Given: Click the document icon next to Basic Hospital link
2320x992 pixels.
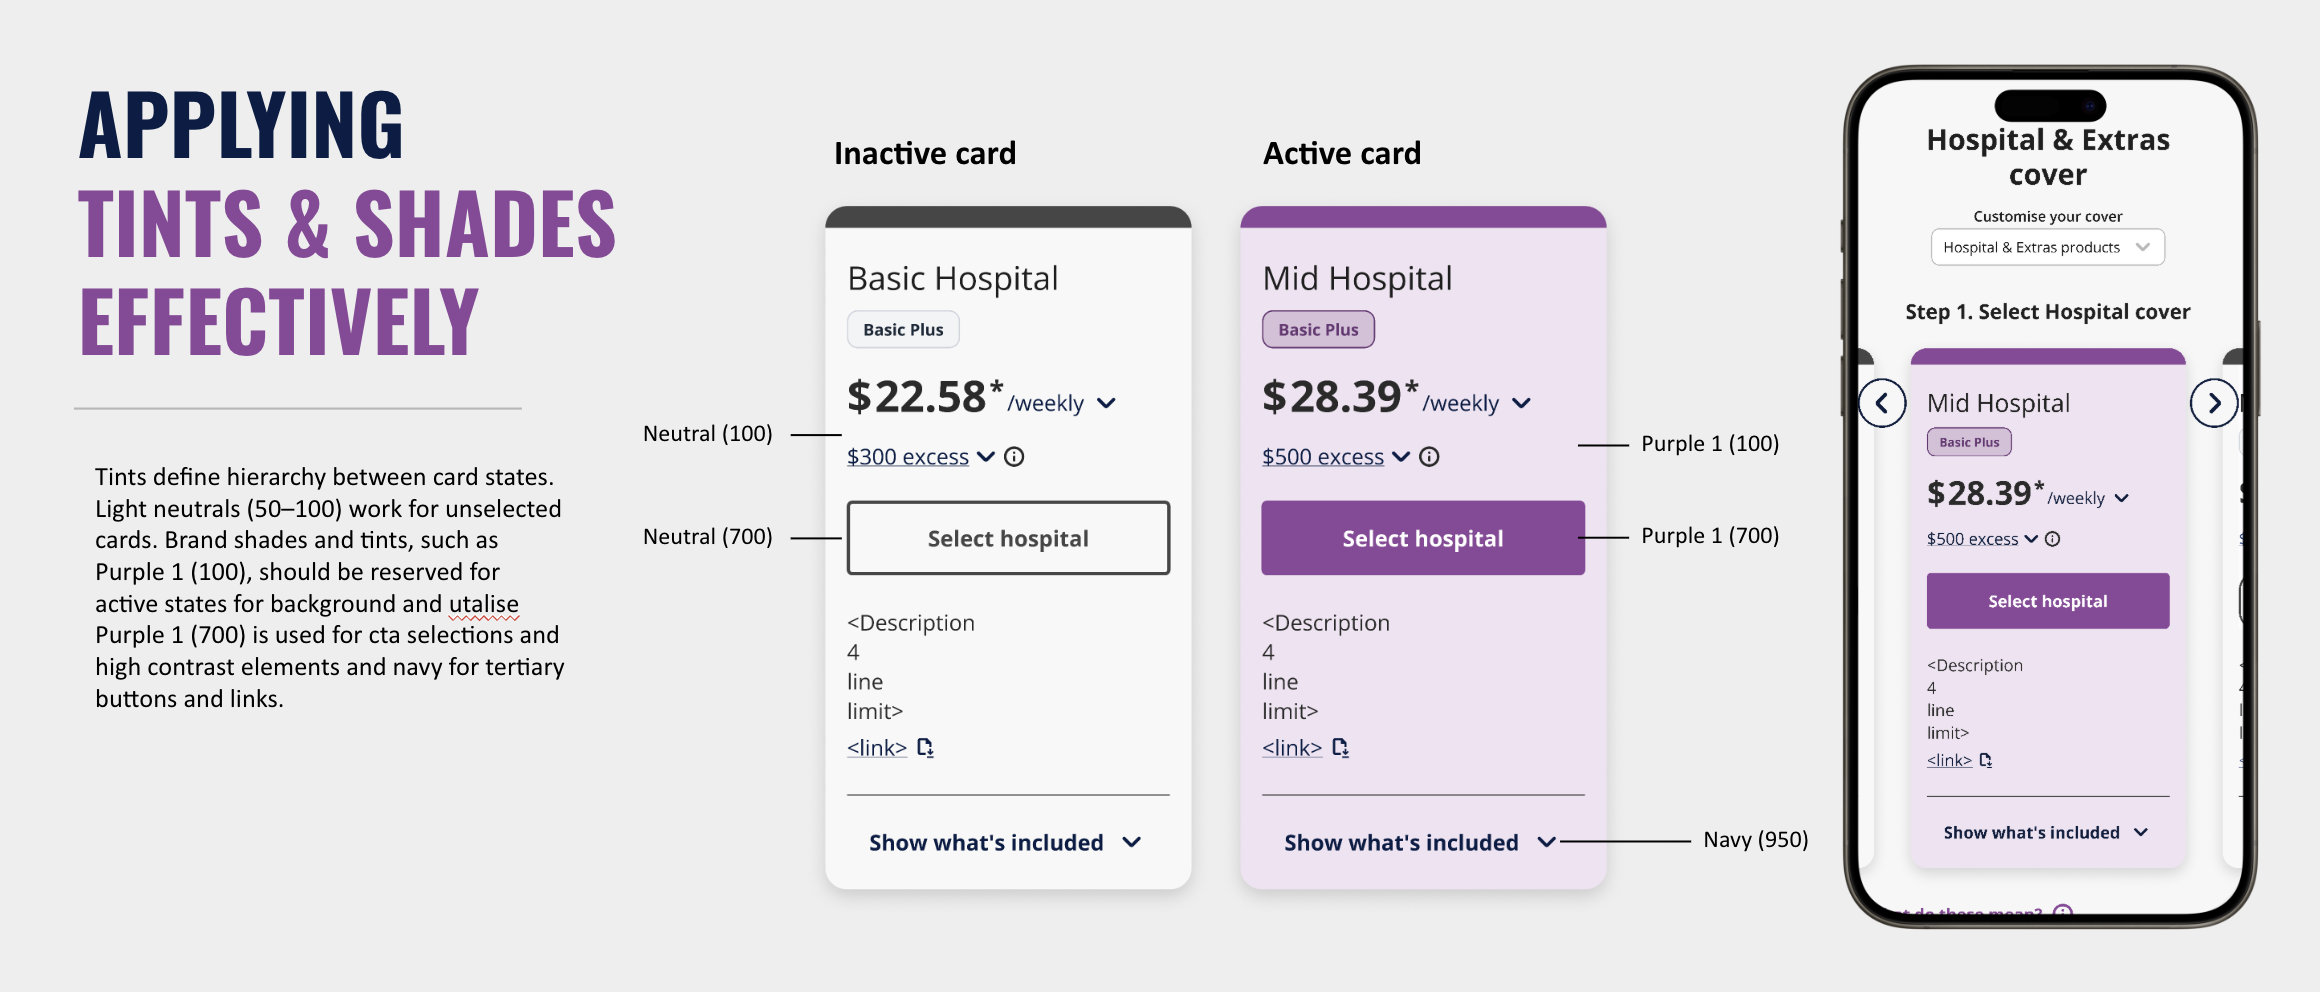Looking at the screenshot, I should pyautogui.click(x=925, y=747).
